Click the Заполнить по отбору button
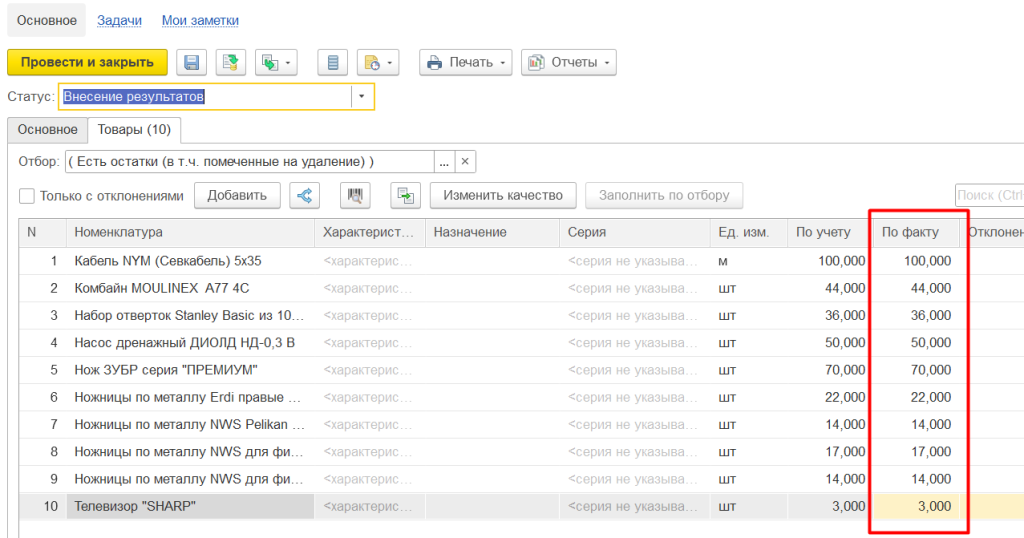 click(x=664, y=195)
